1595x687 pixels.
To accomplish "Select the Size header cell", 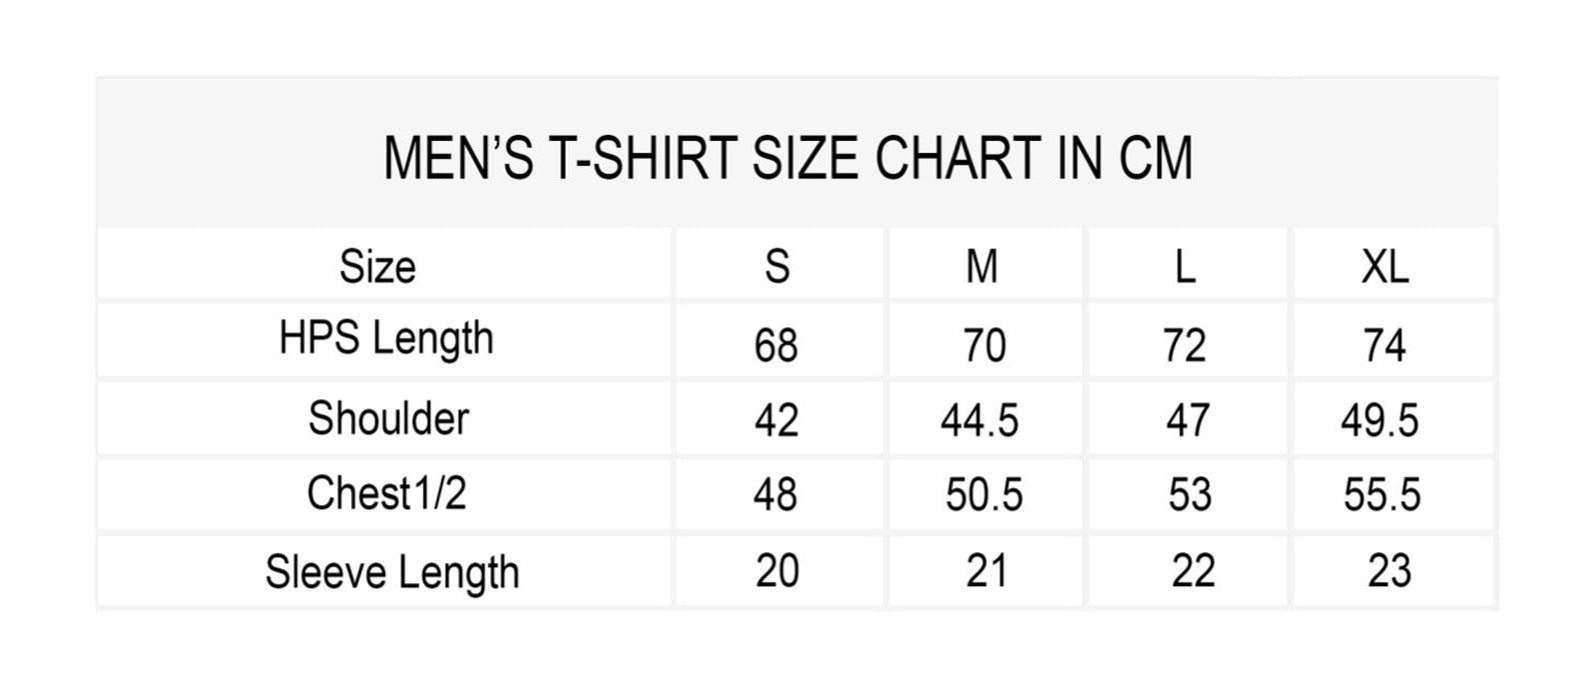I will pos(377,267).
